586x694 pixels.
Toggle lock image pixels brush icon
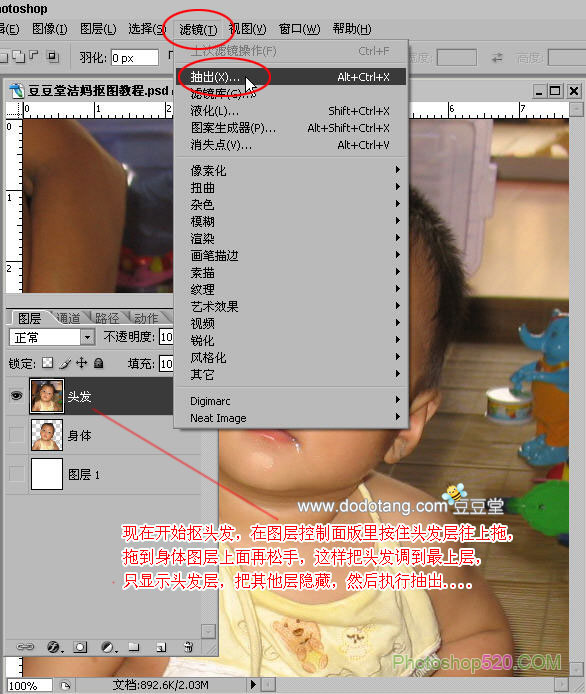click(65, 364)
